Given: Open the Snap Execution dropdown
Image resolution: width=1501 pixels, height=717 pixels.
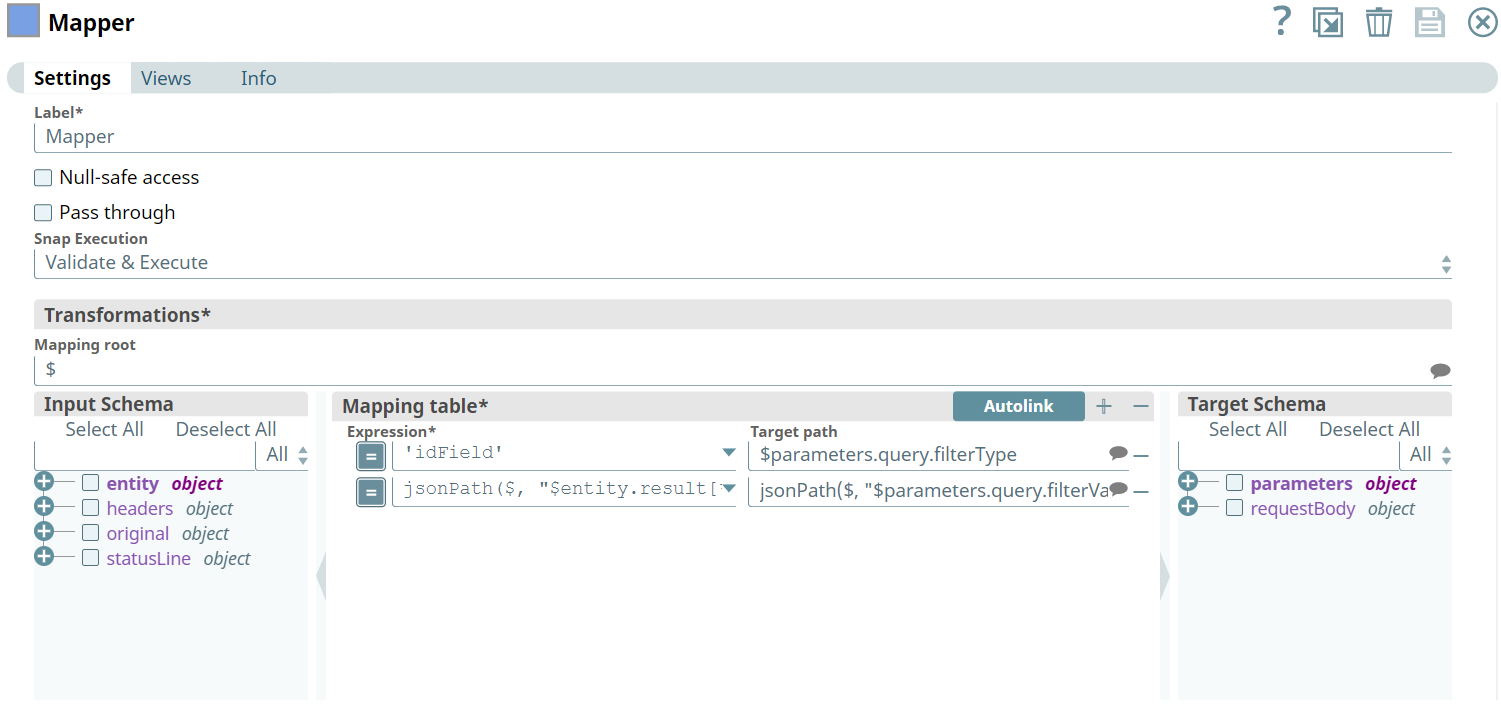Looking at the screenshot, I should click(x=743, y=264).
